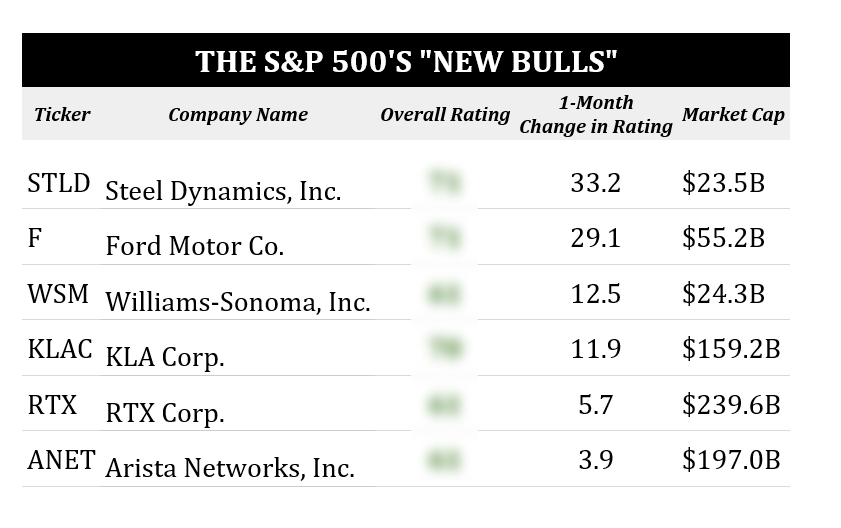The image size is (841, 528).
Task: Click the Ford Motor Co. company name
Action: click(x=195, y=245)
